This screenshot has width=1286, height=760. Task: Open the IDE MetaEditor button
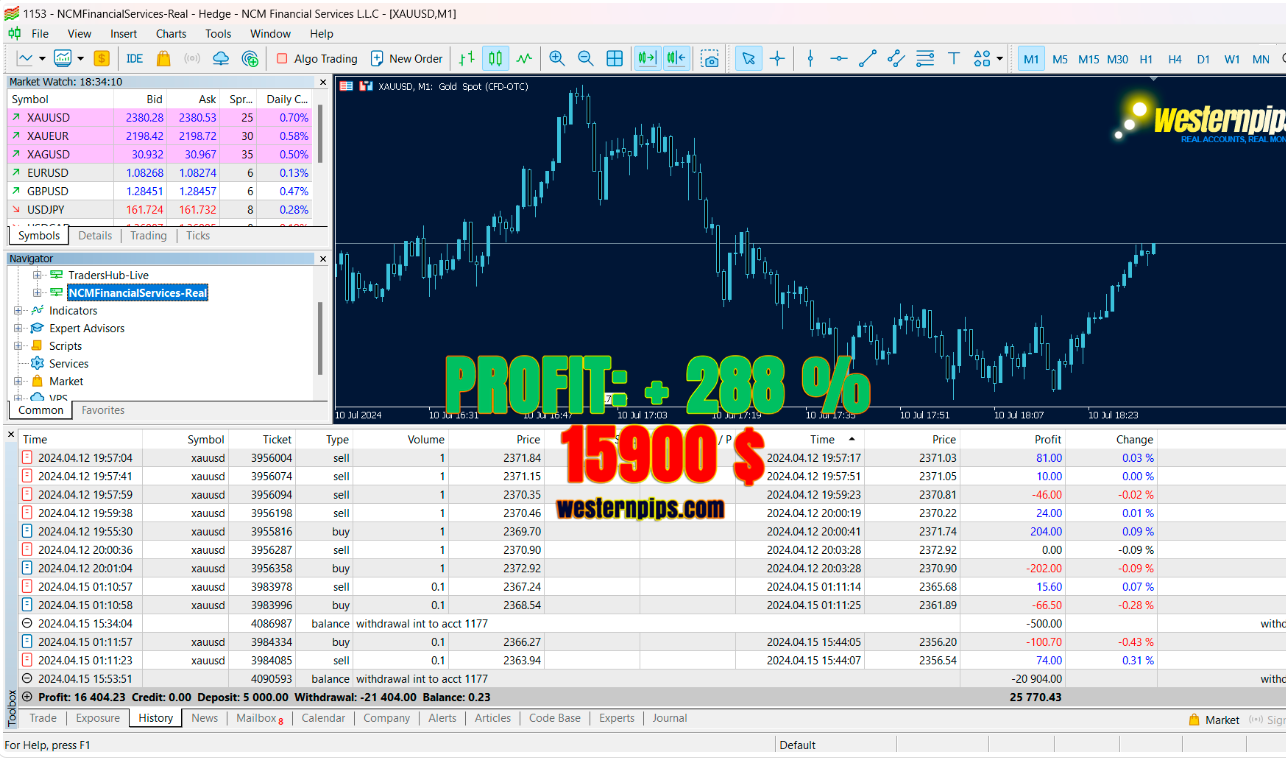coord(135,59)
